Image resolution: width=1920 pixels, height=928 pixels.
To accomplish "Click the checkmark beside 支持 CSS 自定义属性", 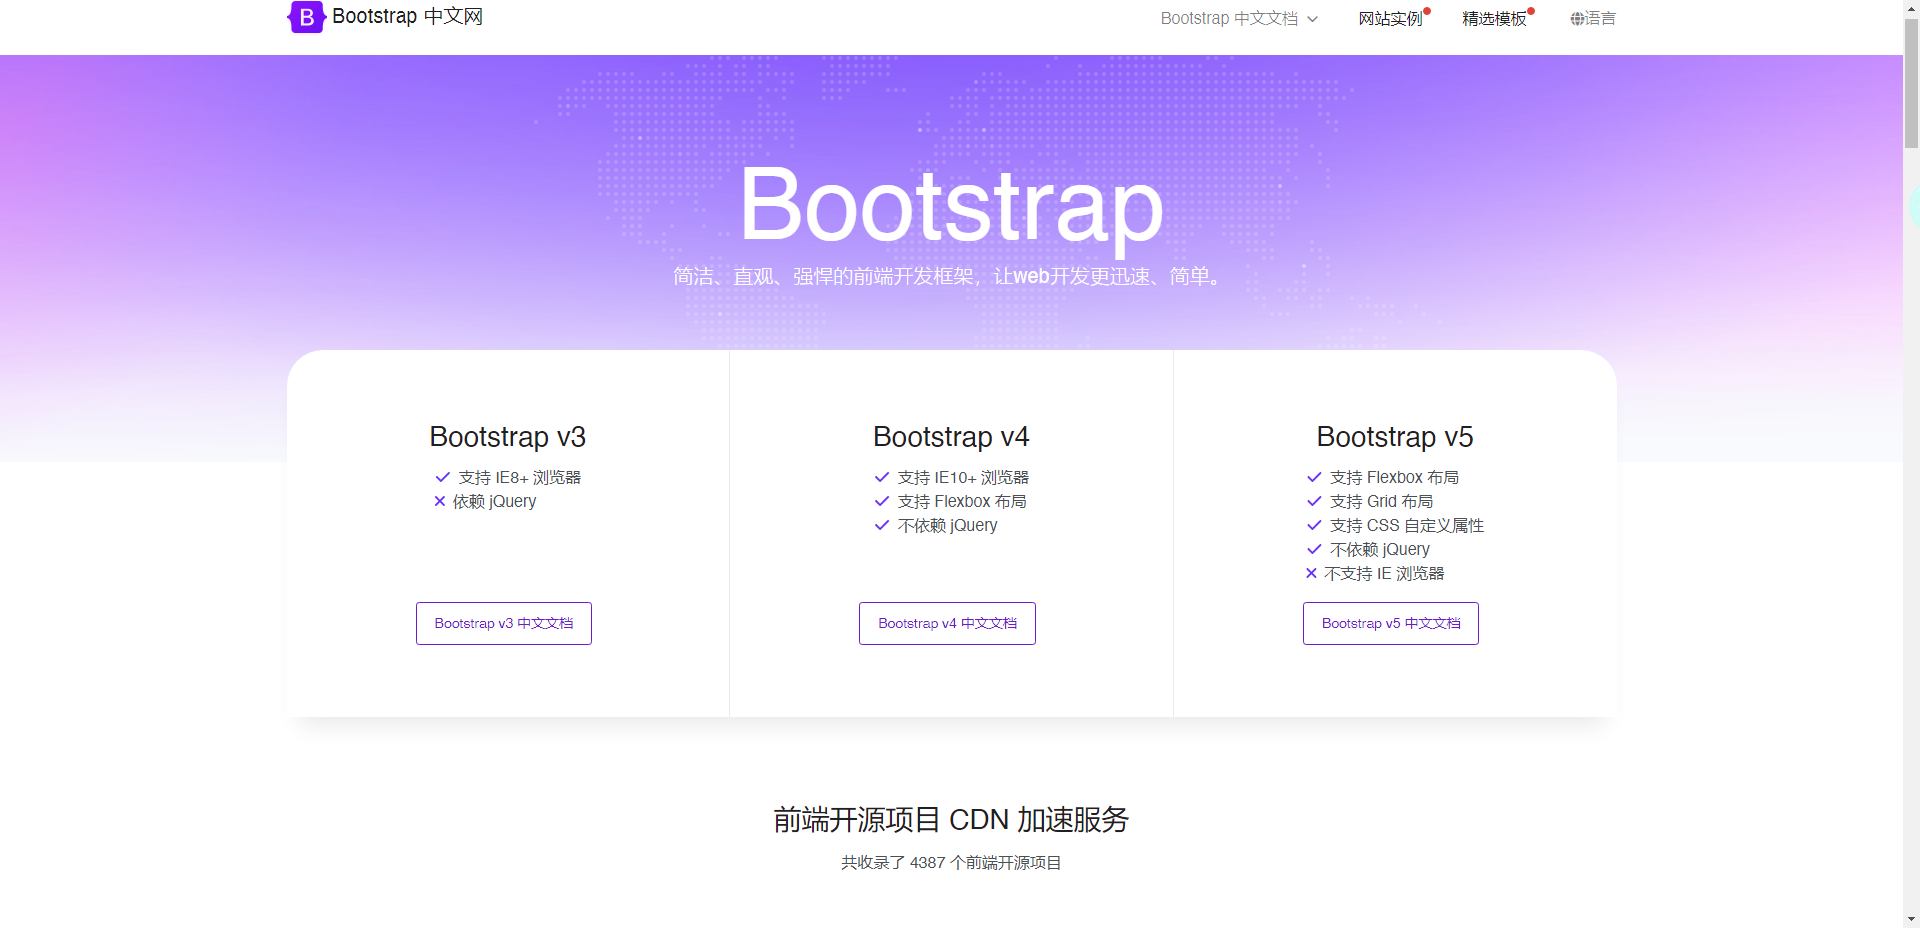I will pyautogui.click(x=1314, y=525).
